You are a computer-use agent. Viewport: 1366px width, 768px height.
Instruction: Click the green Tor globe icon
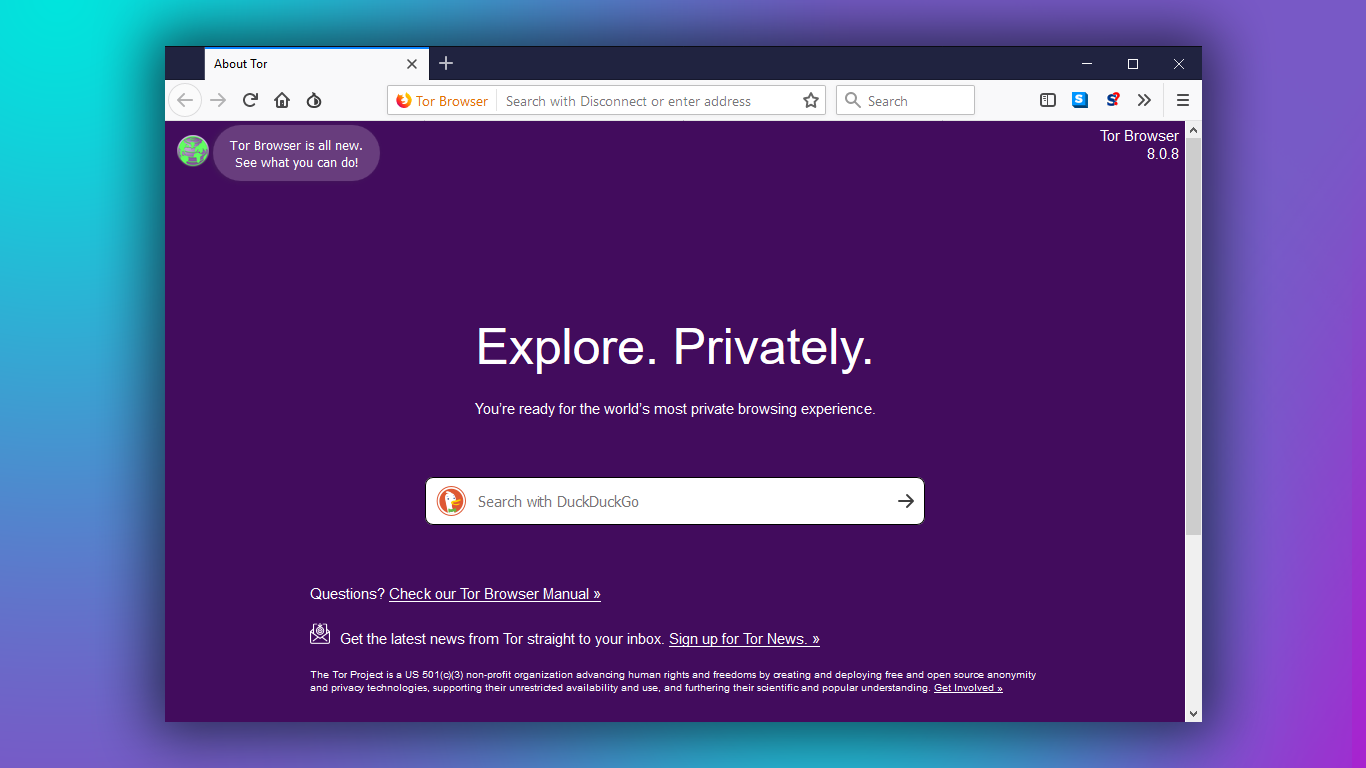(x=193, y=151)
